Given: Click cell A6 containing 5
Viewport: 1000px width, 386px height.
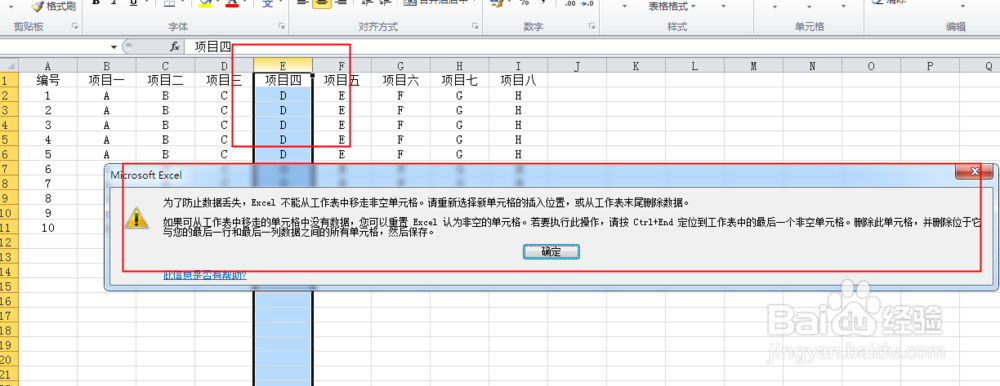Looking at the screenshot, I should (x=48, y=154).
